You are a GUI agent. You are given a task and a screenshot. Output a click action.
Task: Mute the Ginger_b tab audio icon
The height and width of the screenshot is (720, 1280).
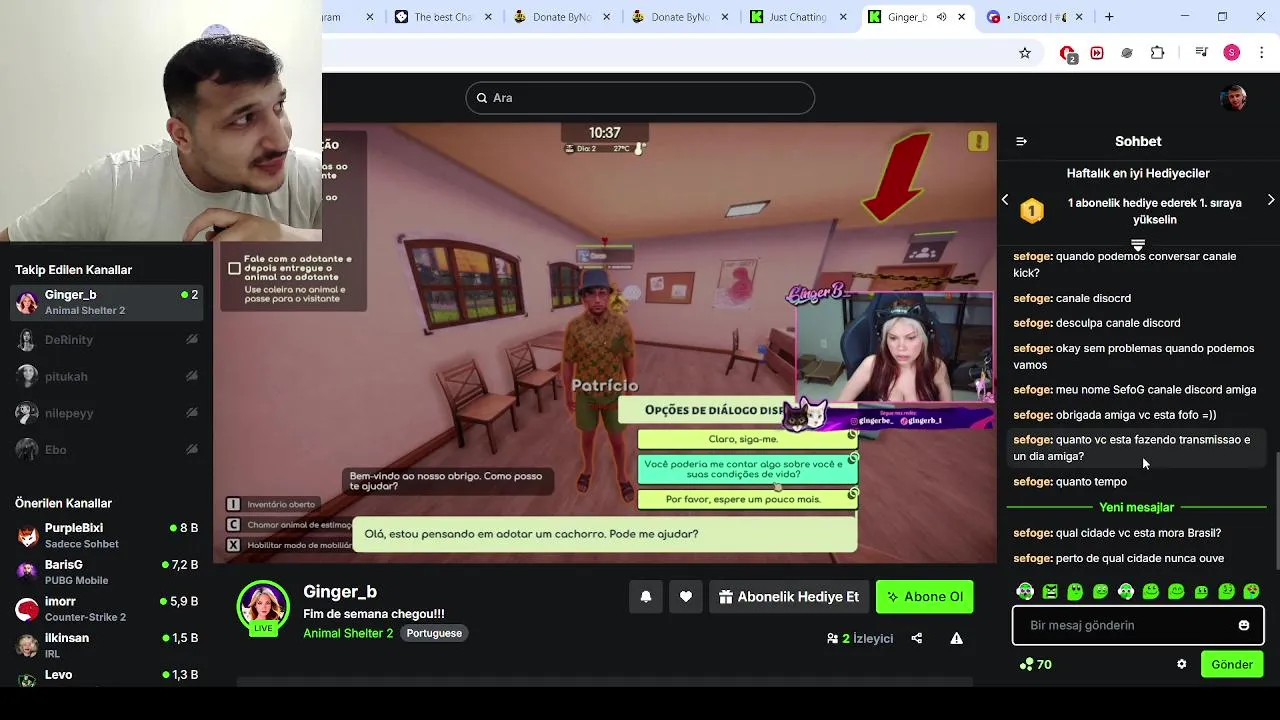(941, 17)
